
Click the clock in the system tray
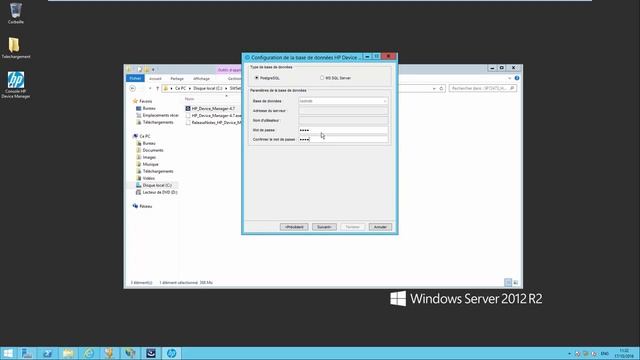pos(624,353)
